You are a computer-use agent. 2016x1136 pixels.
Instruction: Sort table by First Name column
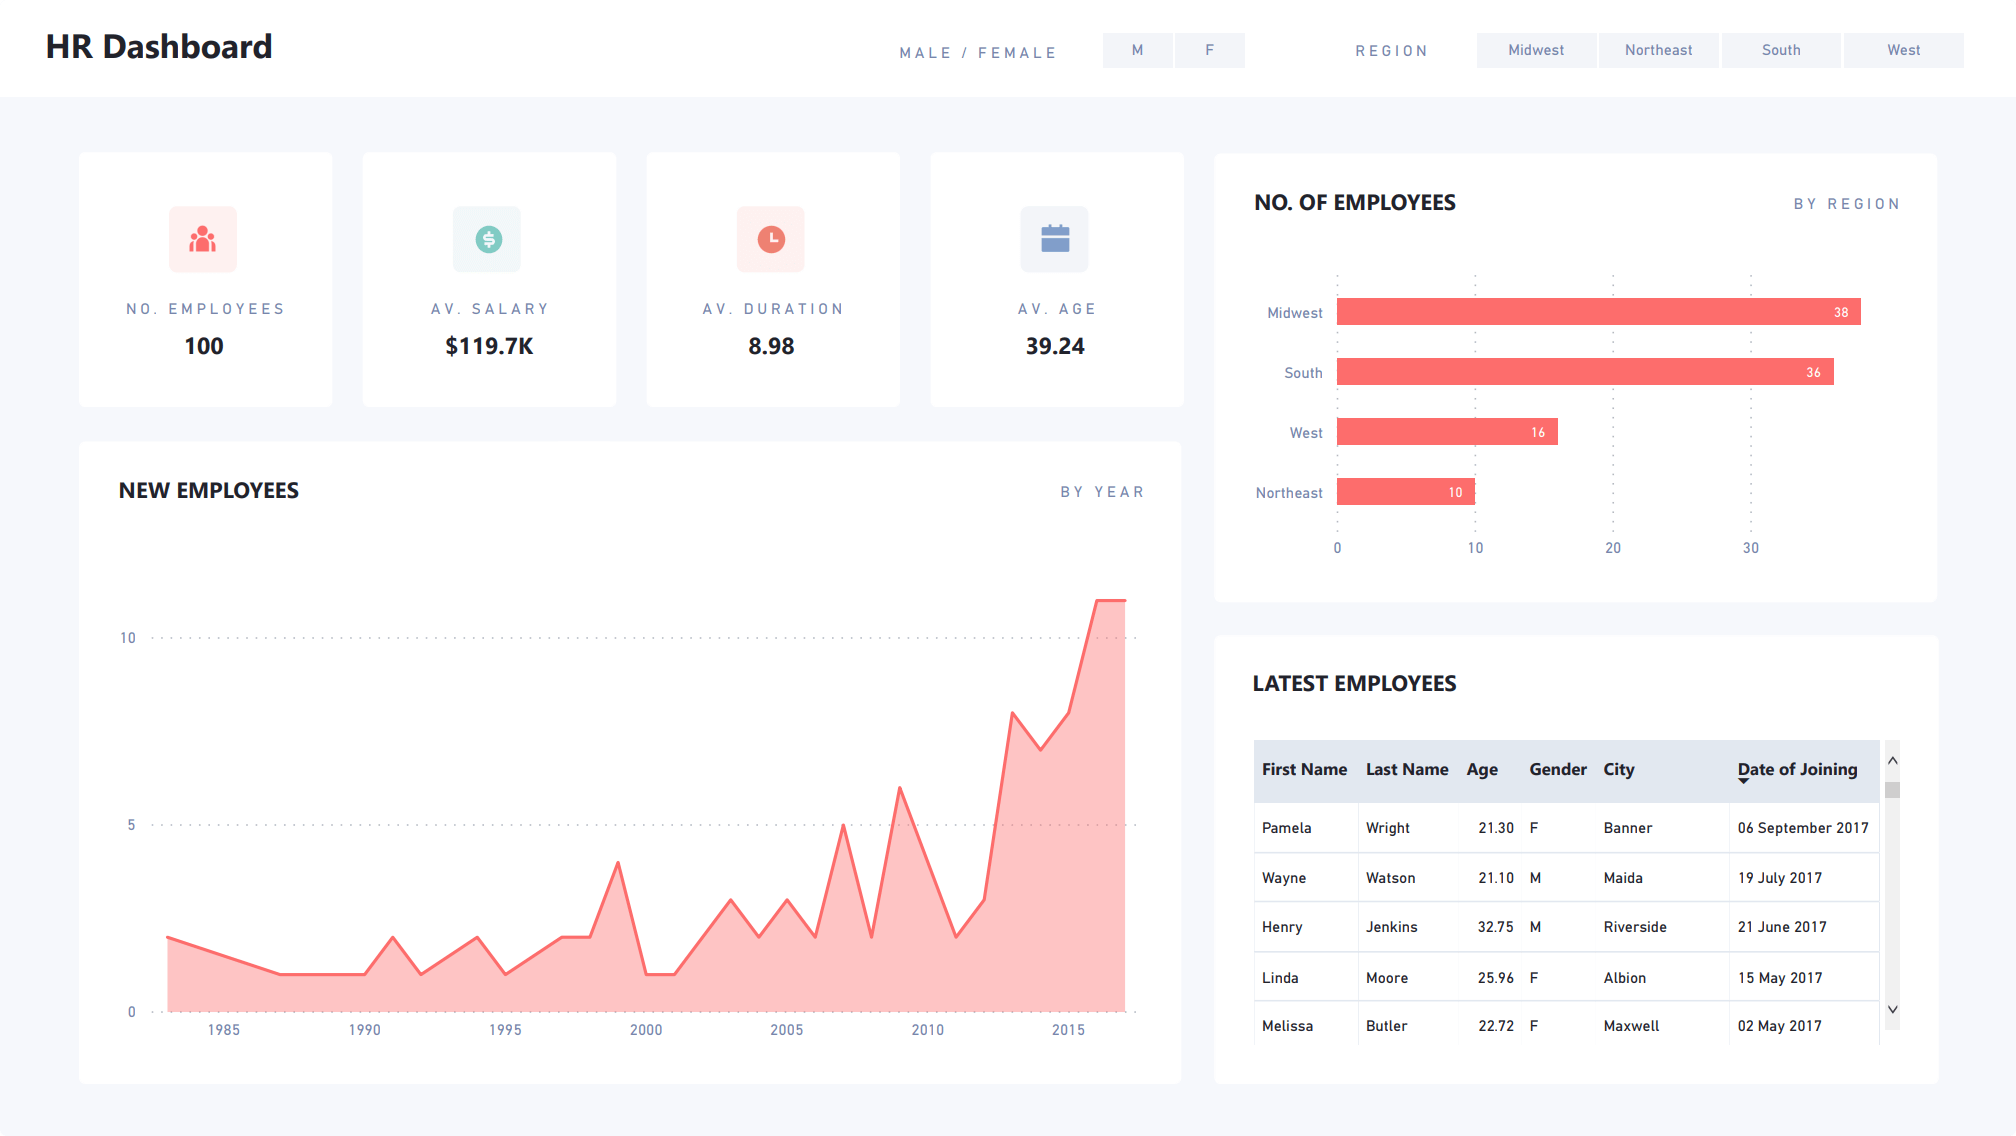pos(1304,769)
